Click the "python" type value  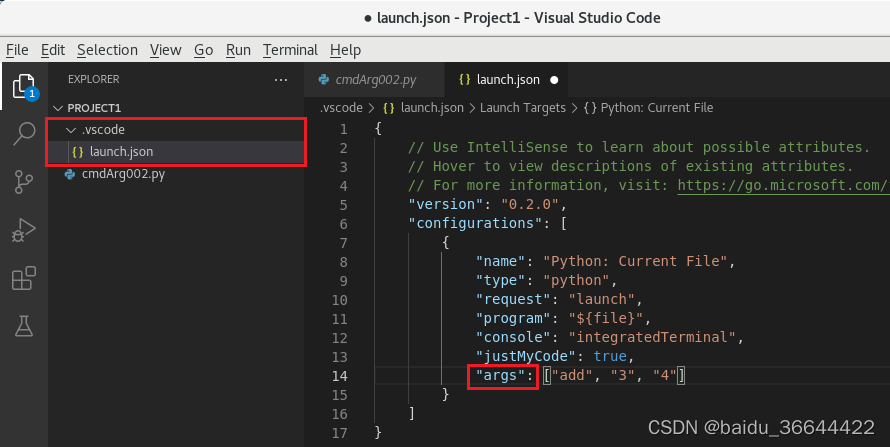[576, 280]
